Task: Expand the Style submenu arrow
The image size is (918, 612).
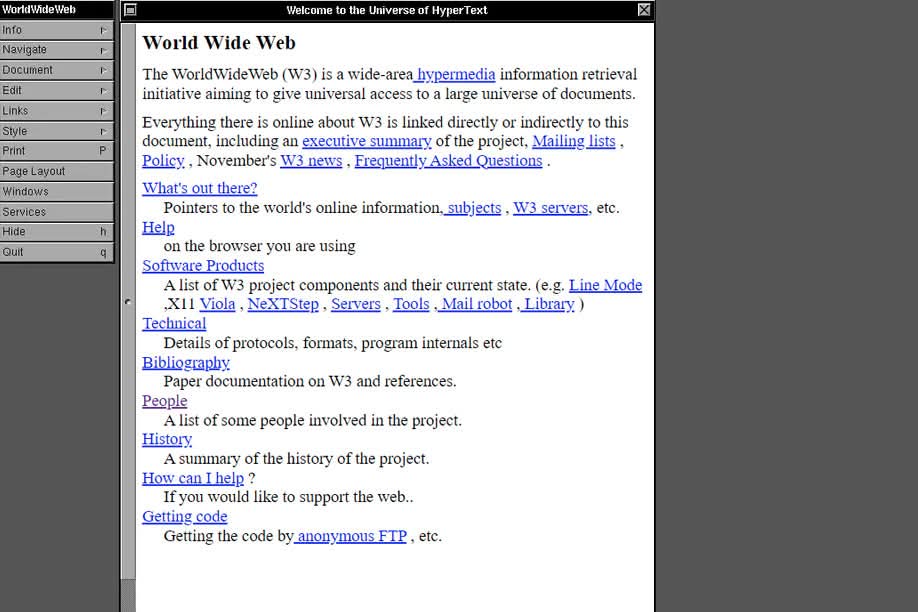Action: pos(103,131)
